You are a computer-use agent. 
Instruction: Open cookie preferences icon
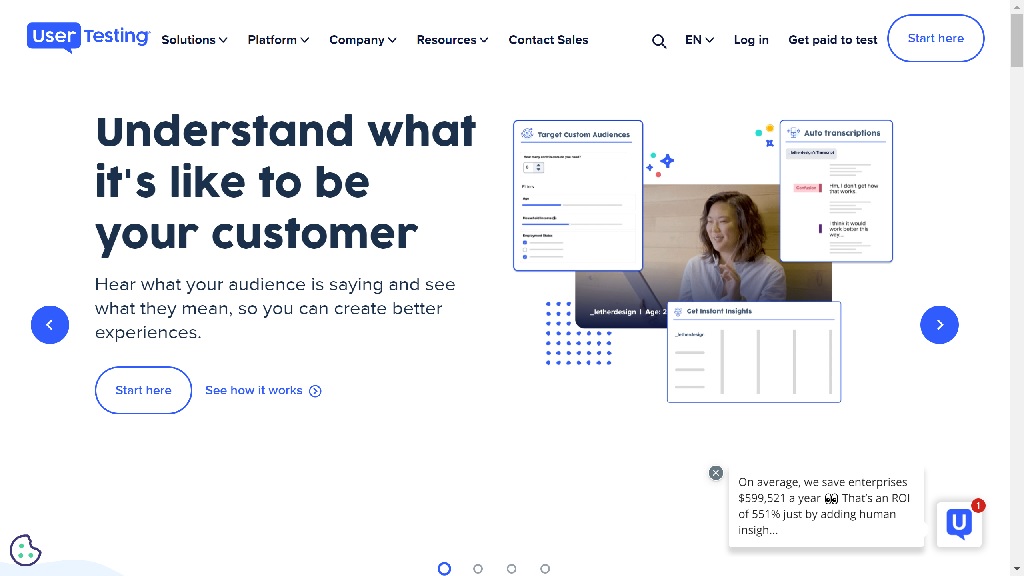[x=25, y=550]
